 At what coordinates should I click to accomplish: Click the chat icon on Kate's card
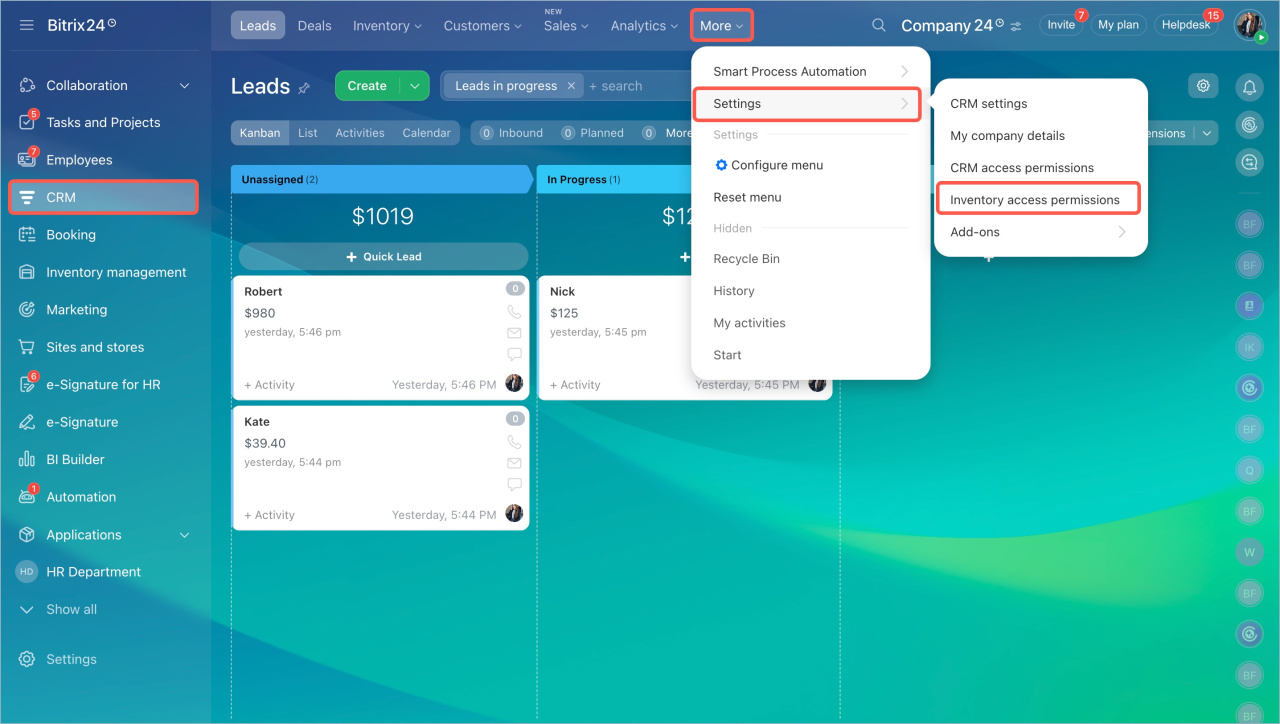tap(514, 484)
